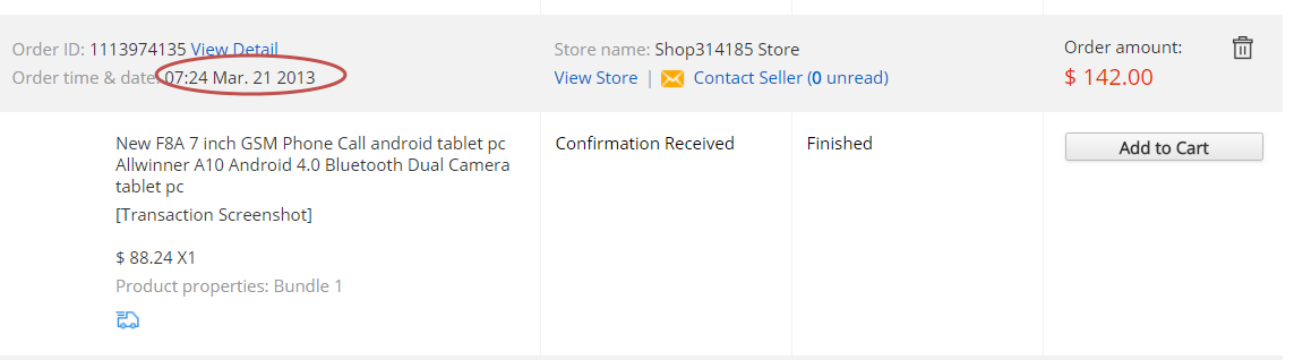The width and height of the screenshot is (1303, 360).
Task: Click the Order time & date label
Action: pyautogui.click(x=85, y=77)
